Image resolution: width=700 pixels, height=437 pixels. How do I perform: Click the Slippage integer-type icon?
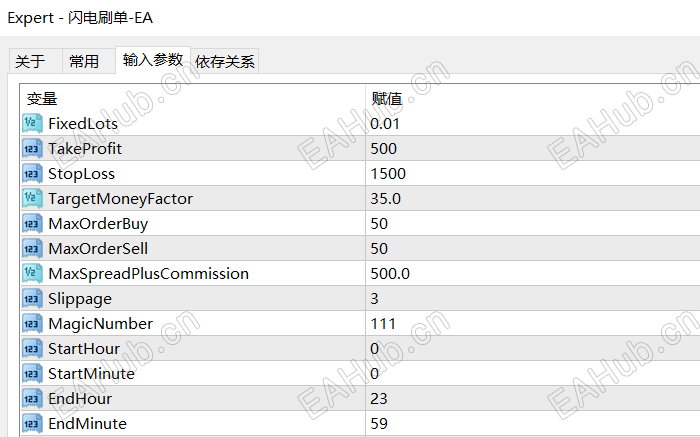(x=31, y=299)
